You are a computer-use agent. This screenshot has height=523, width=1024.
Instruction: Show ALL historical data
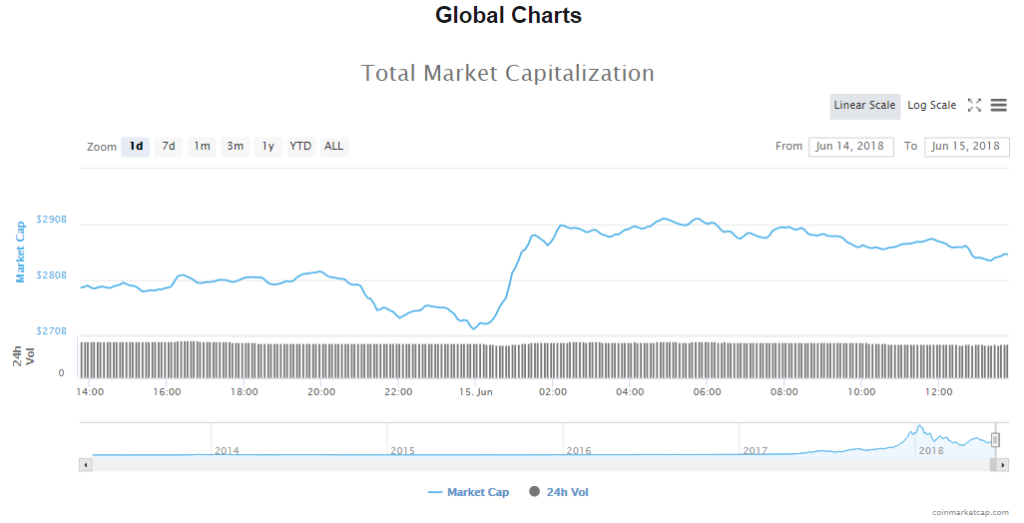point(333,146)
